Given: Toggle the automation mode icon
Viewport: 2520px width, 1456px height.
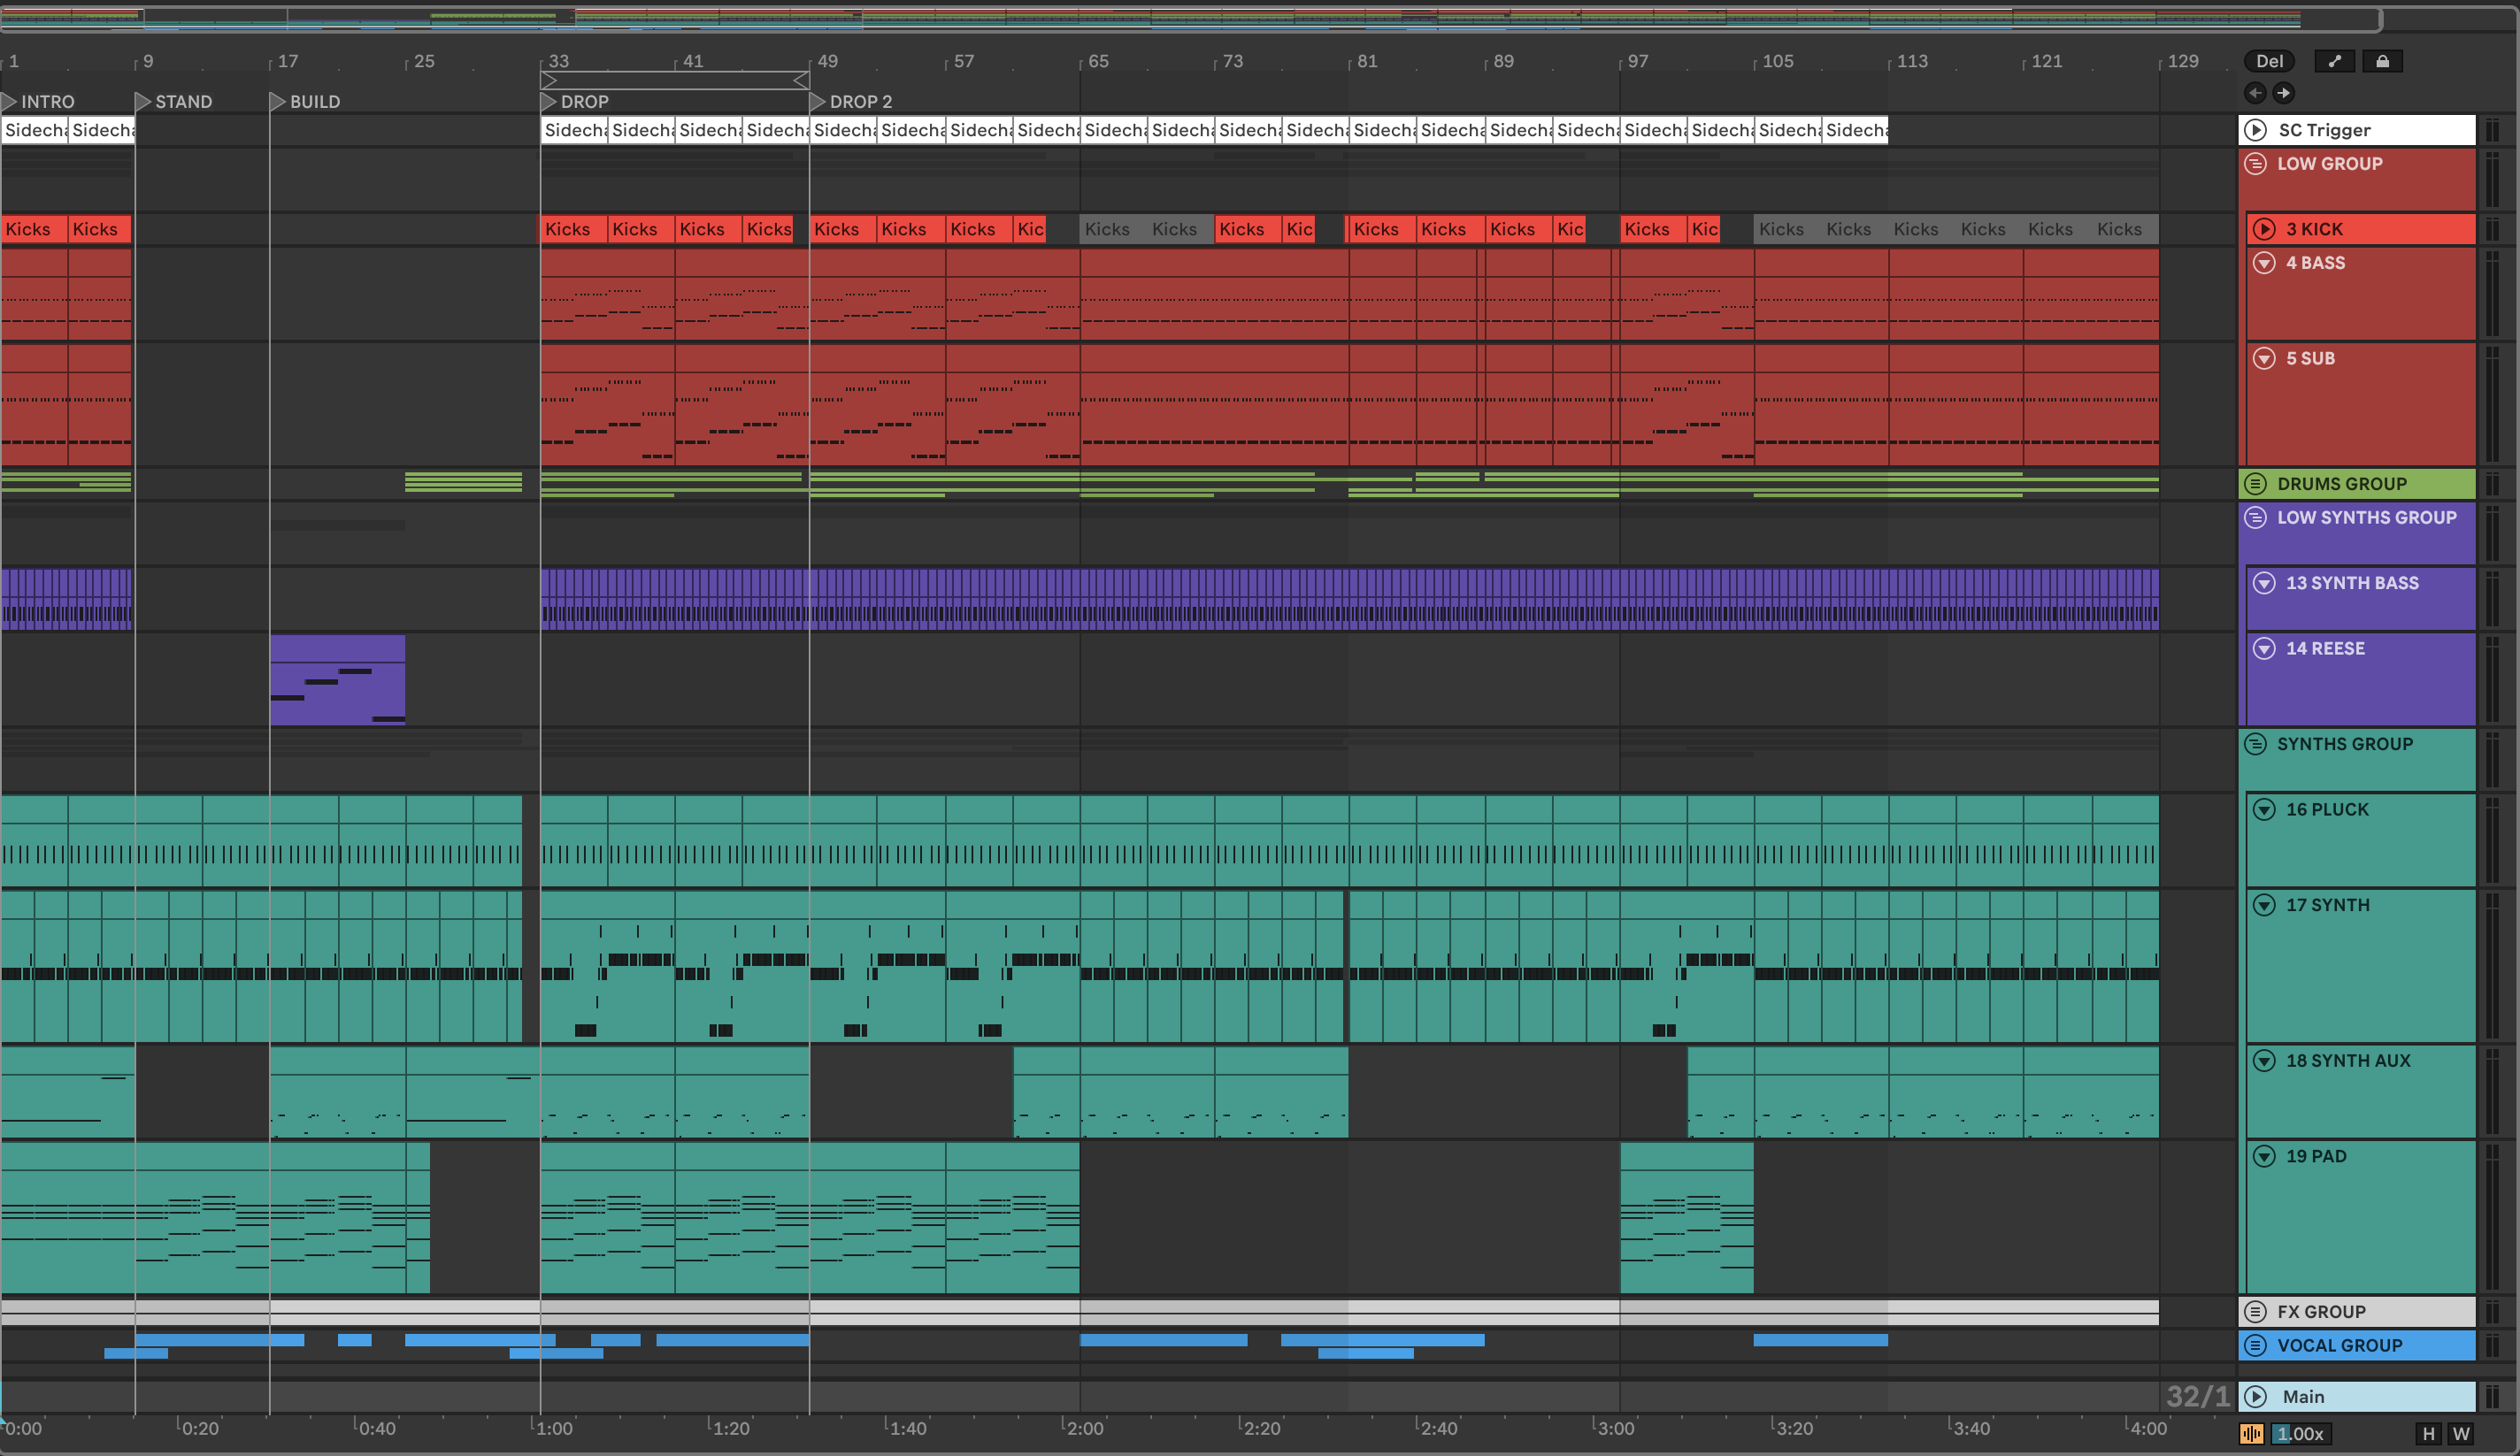Looking at the screenshot, I should click(2334, 61).
